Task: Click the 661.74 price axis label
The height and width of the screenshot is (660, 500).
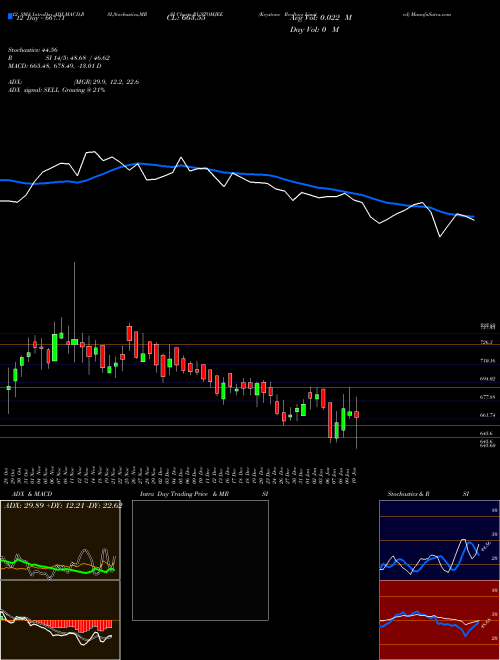Action: 487,415
